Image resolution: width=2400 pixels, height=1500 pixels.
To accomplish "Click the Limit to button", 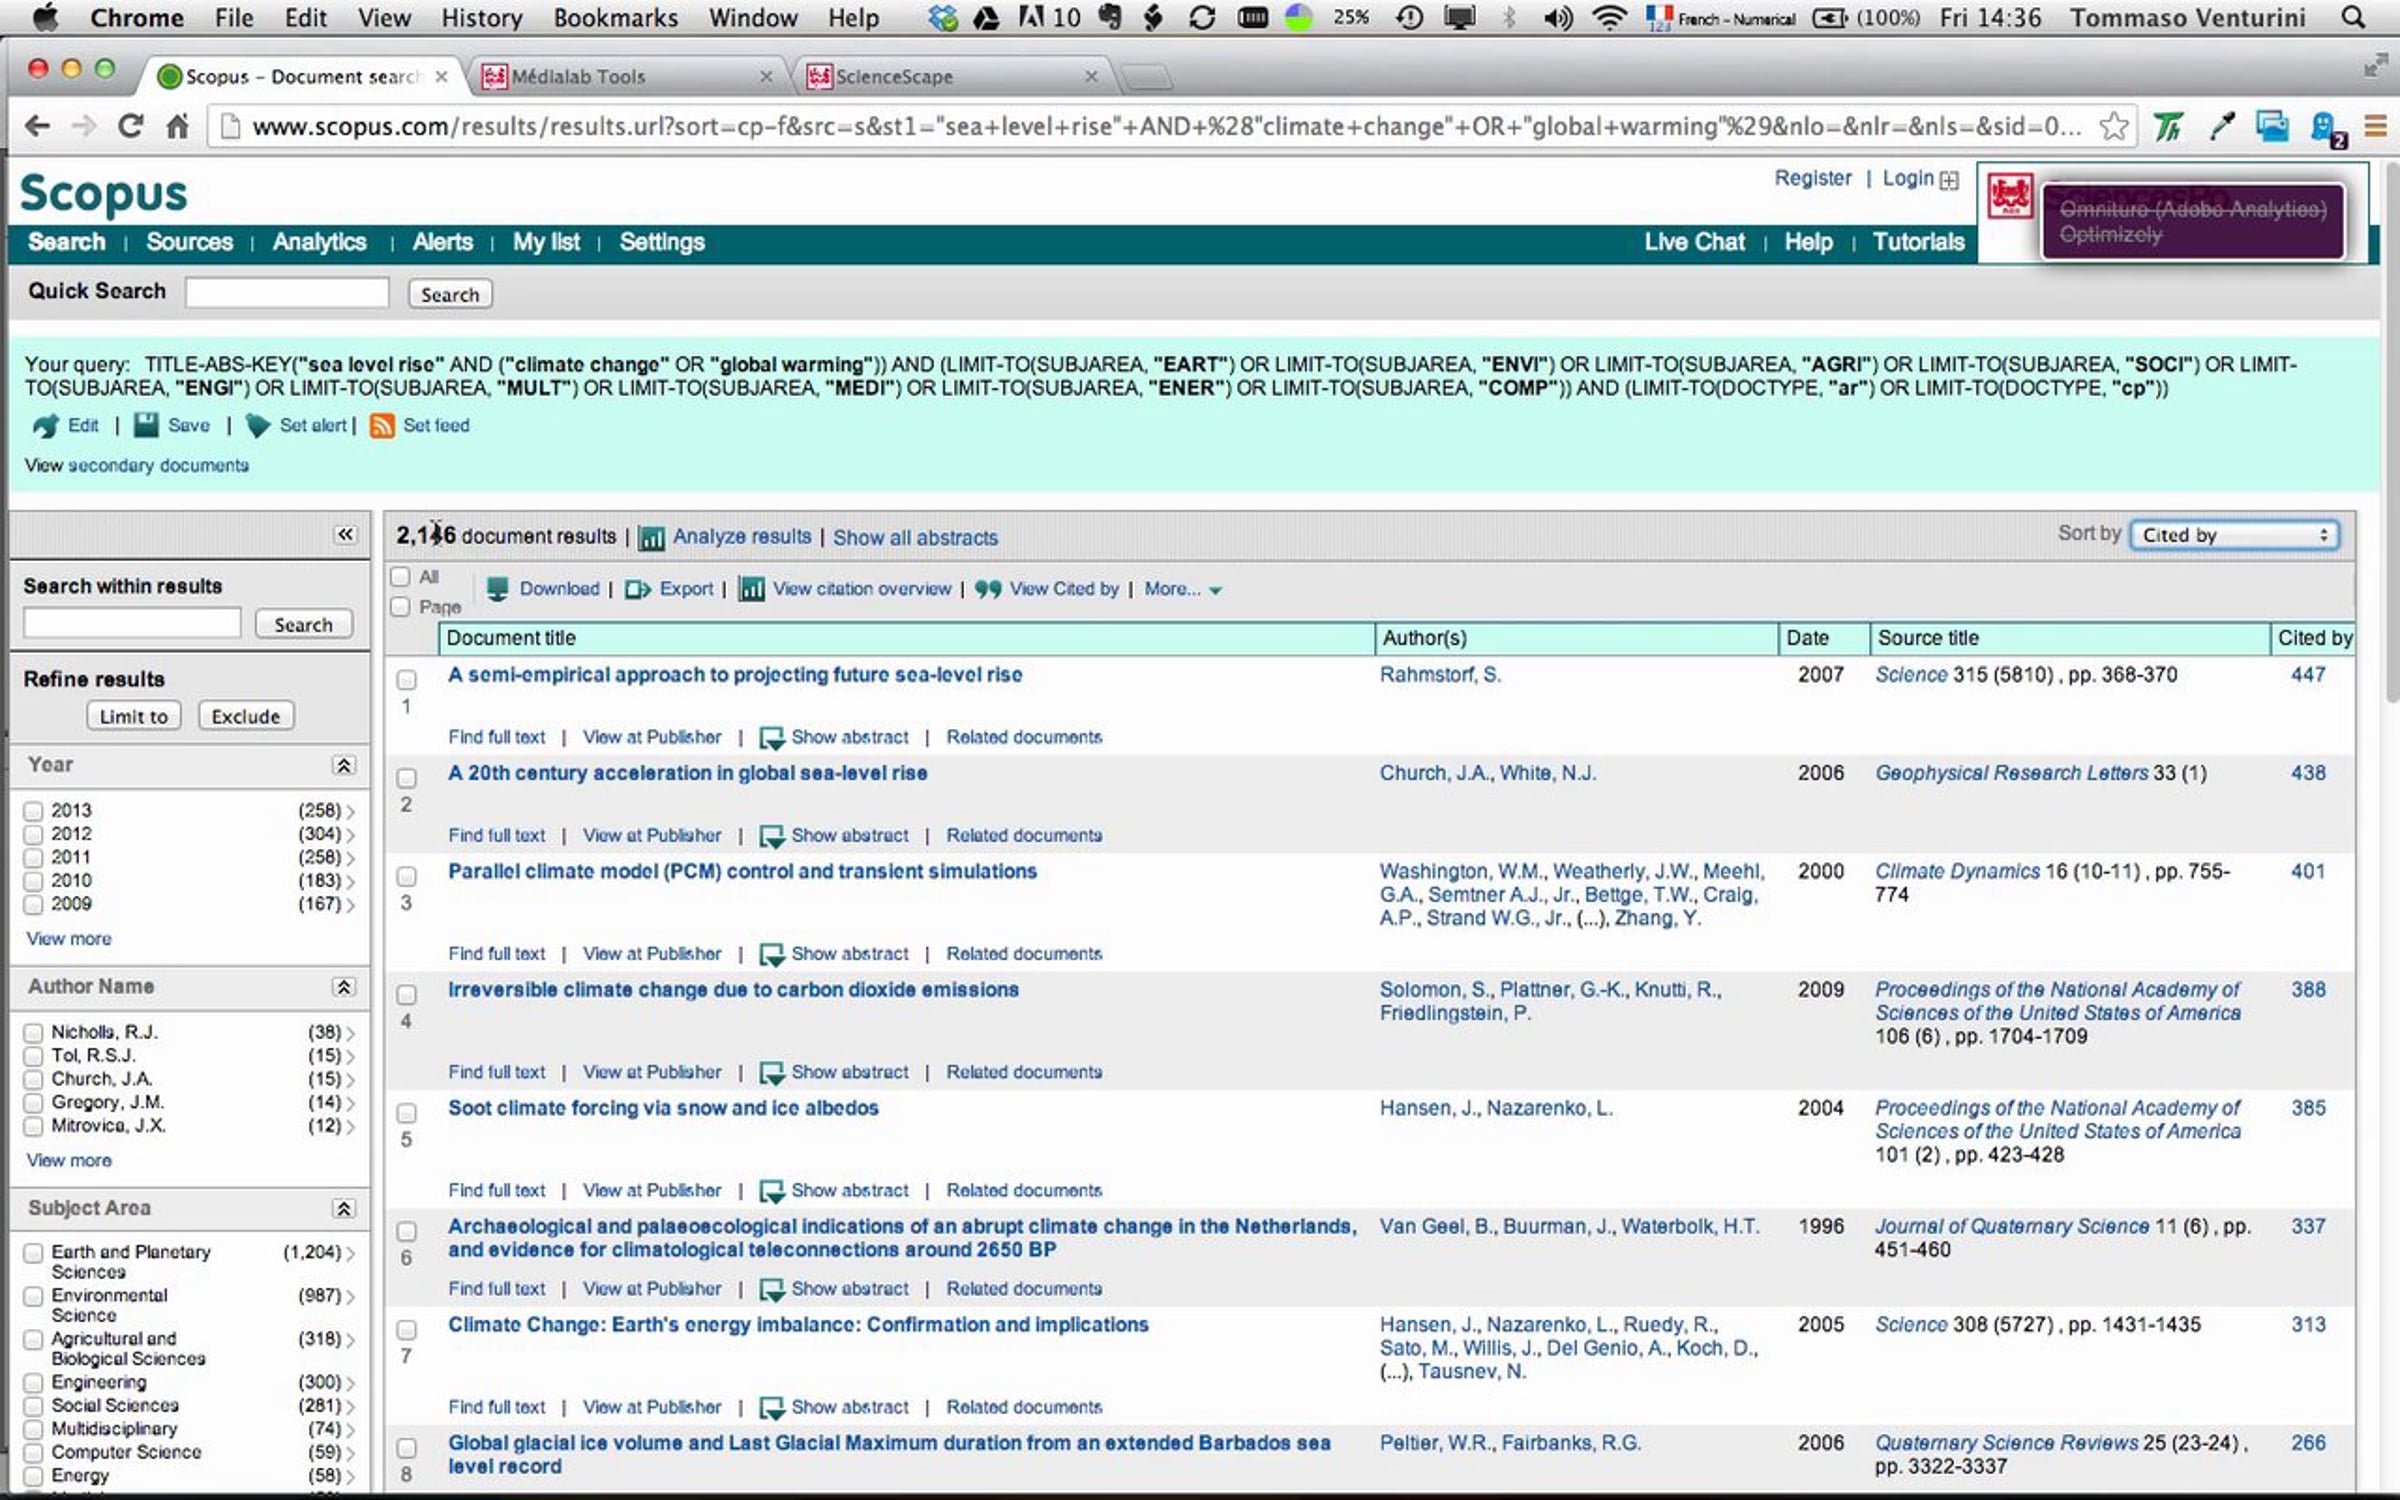I will click(x=134, y=717).
